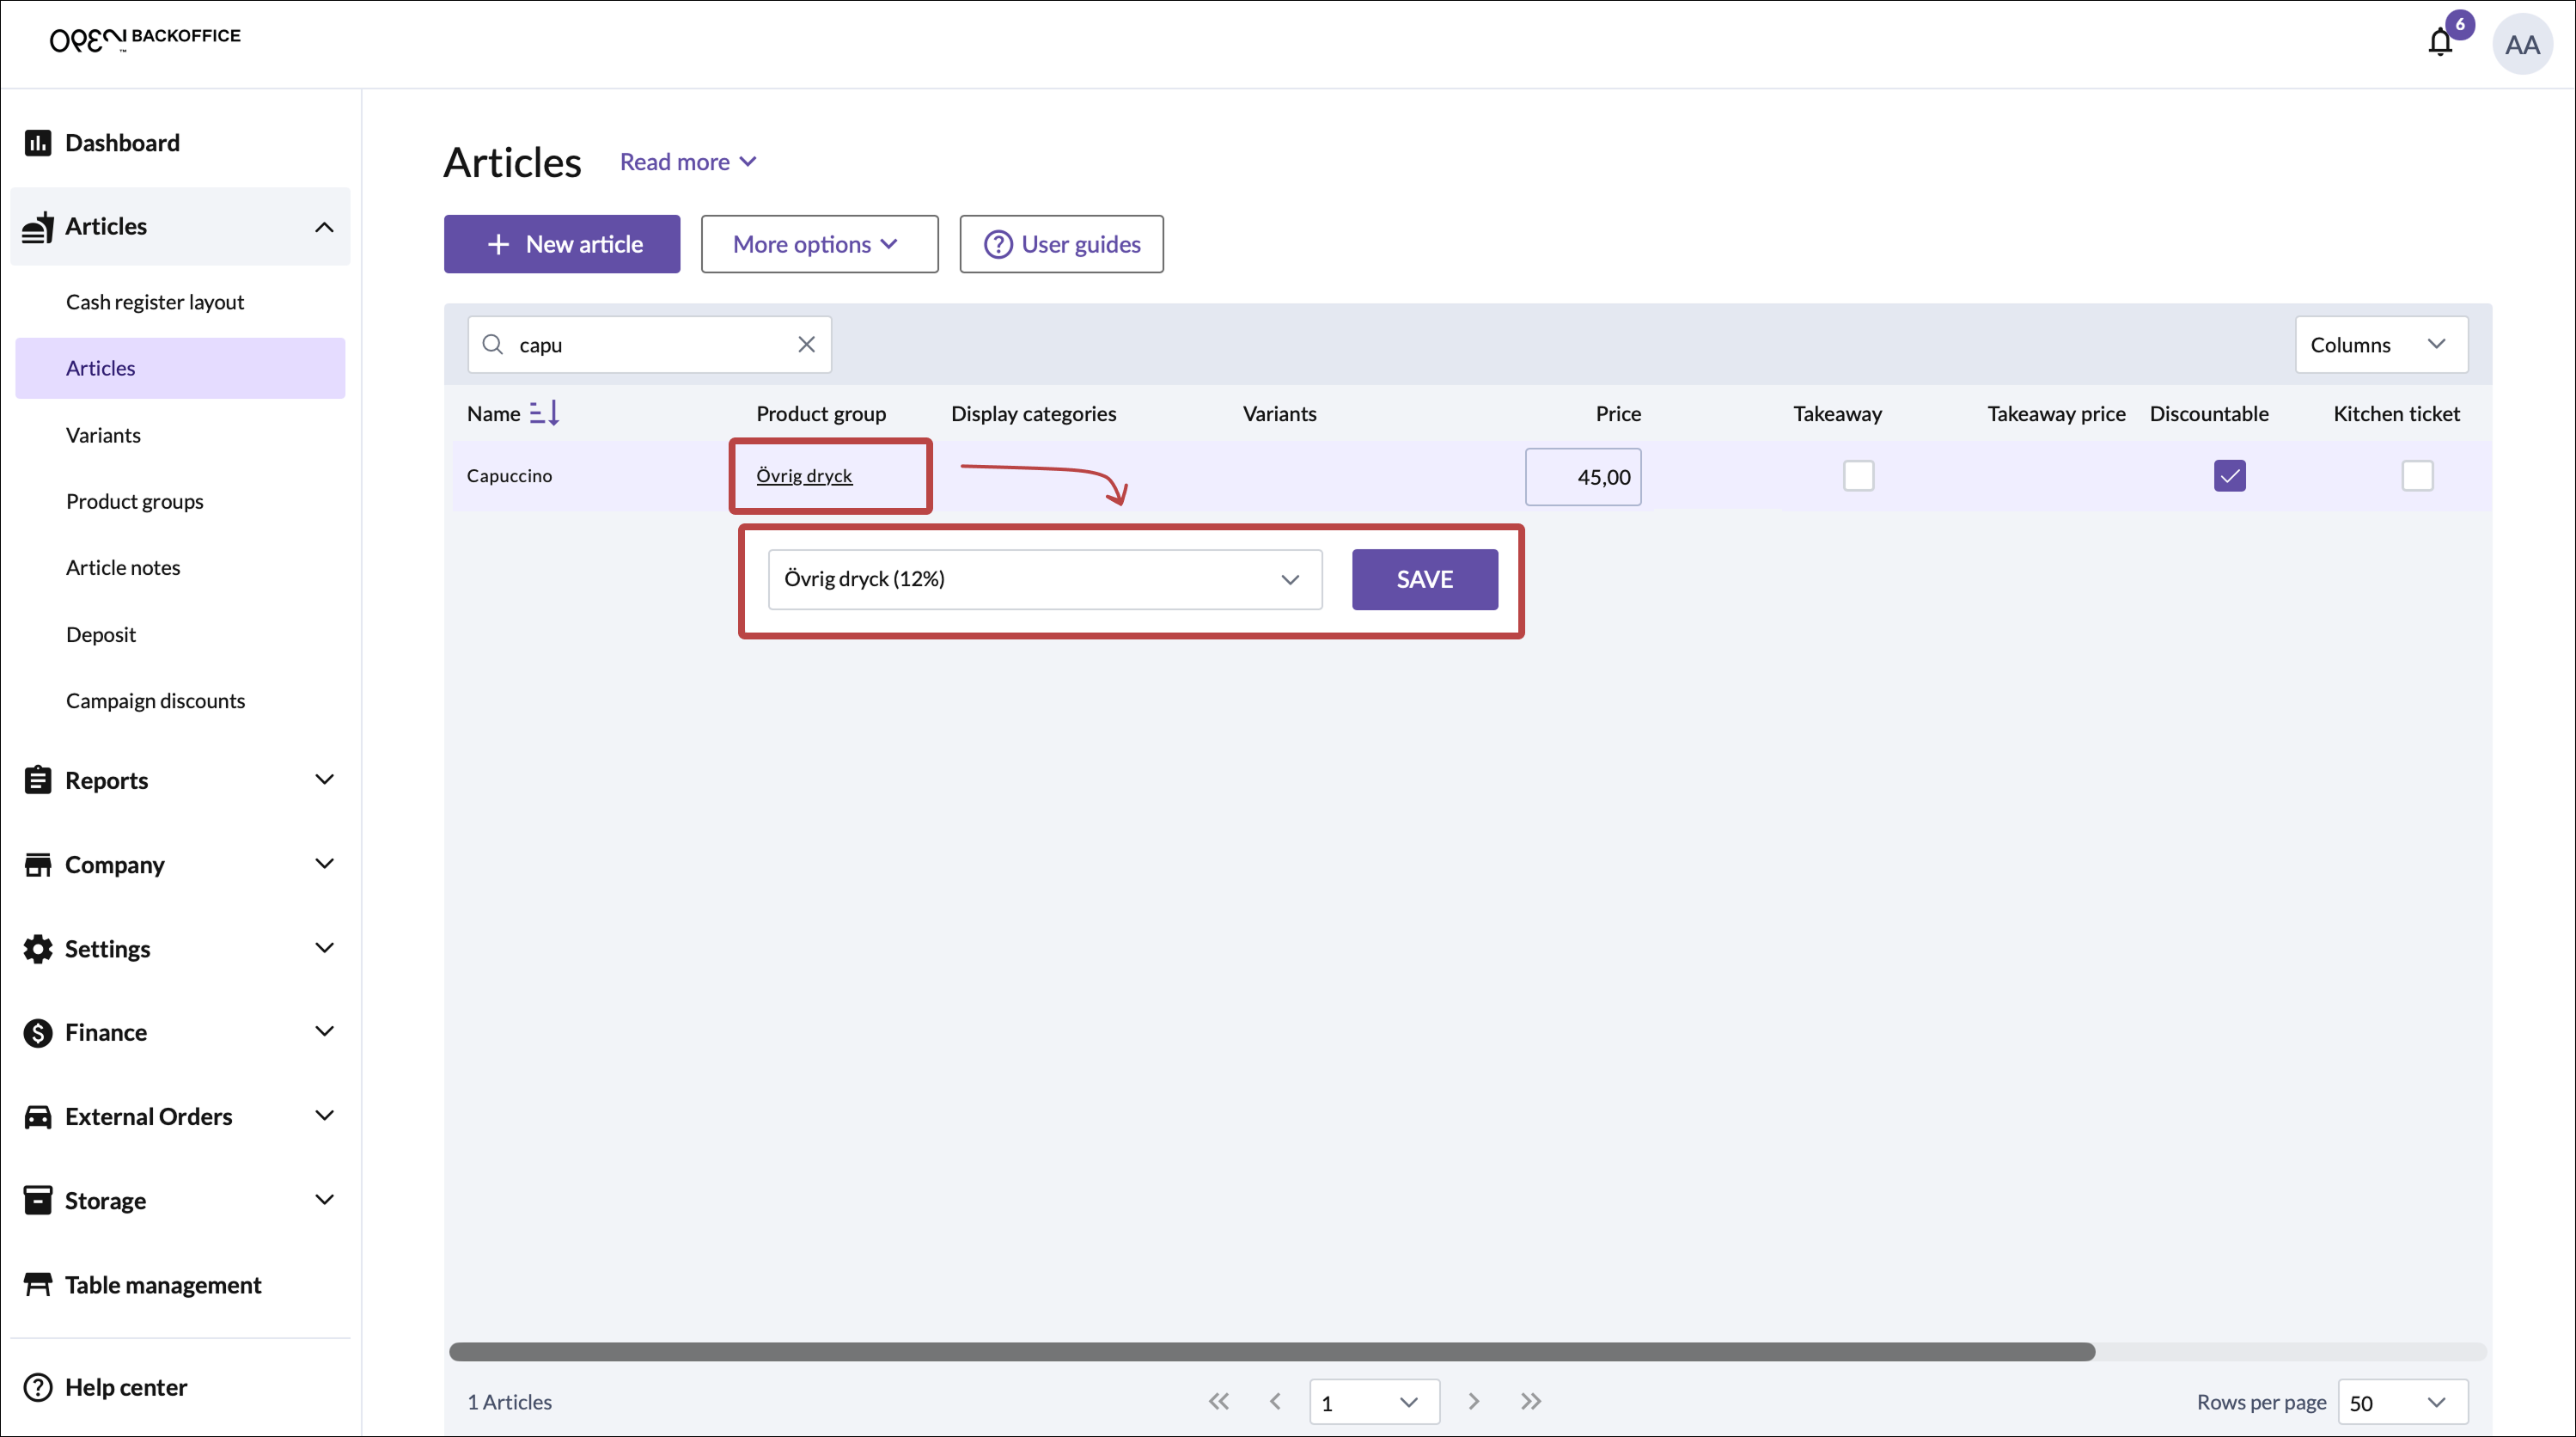Screen dimensions: 2576x1437
Task: Select Cash register layout menu item
Action: 155,302
